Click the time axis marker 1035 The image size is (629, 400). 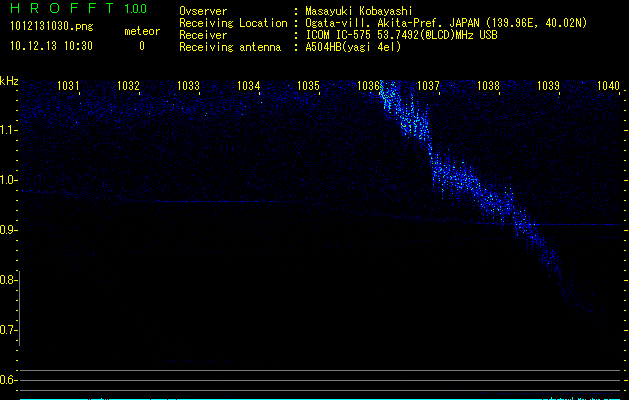[308, 85]
